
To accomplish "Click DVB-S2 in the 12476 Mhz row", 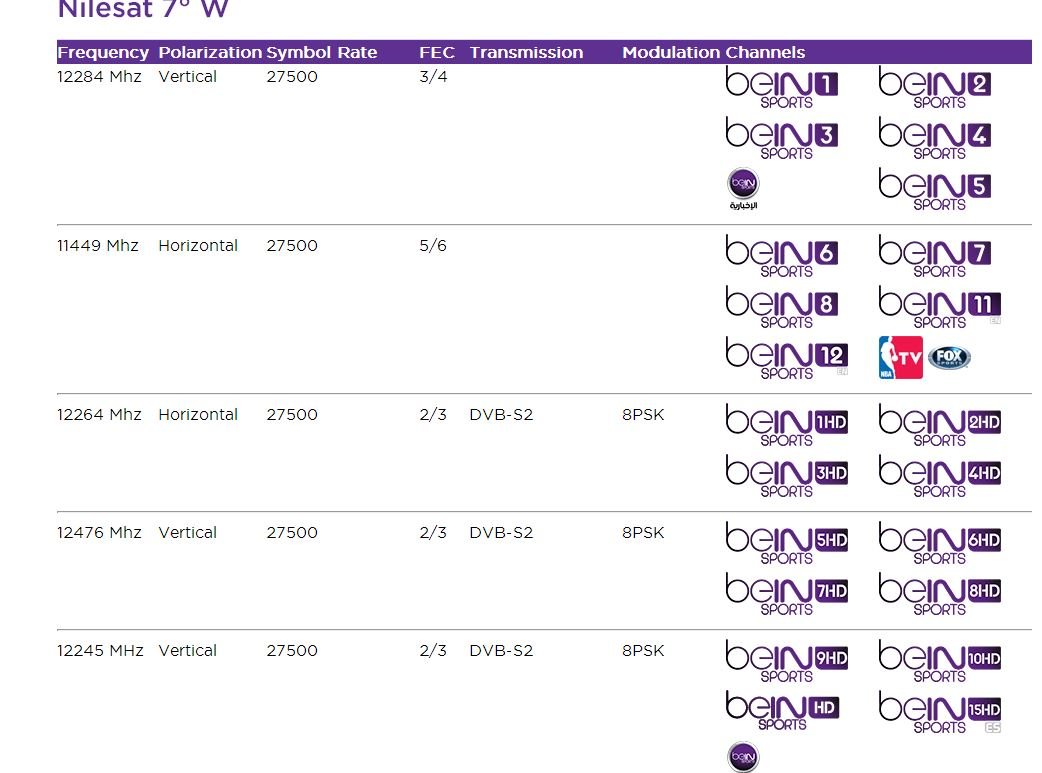I will [501, 532].
